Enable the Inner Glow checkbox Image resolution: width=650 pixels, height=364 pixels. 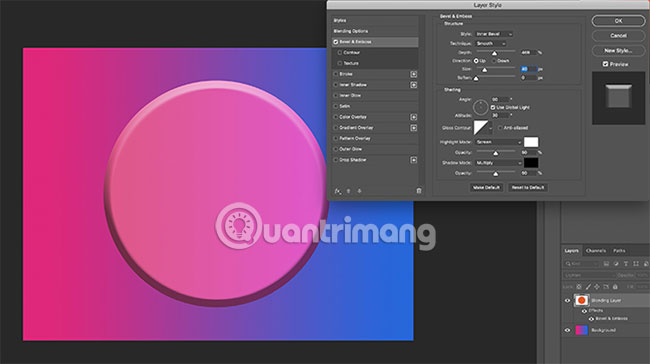point(336,95)
